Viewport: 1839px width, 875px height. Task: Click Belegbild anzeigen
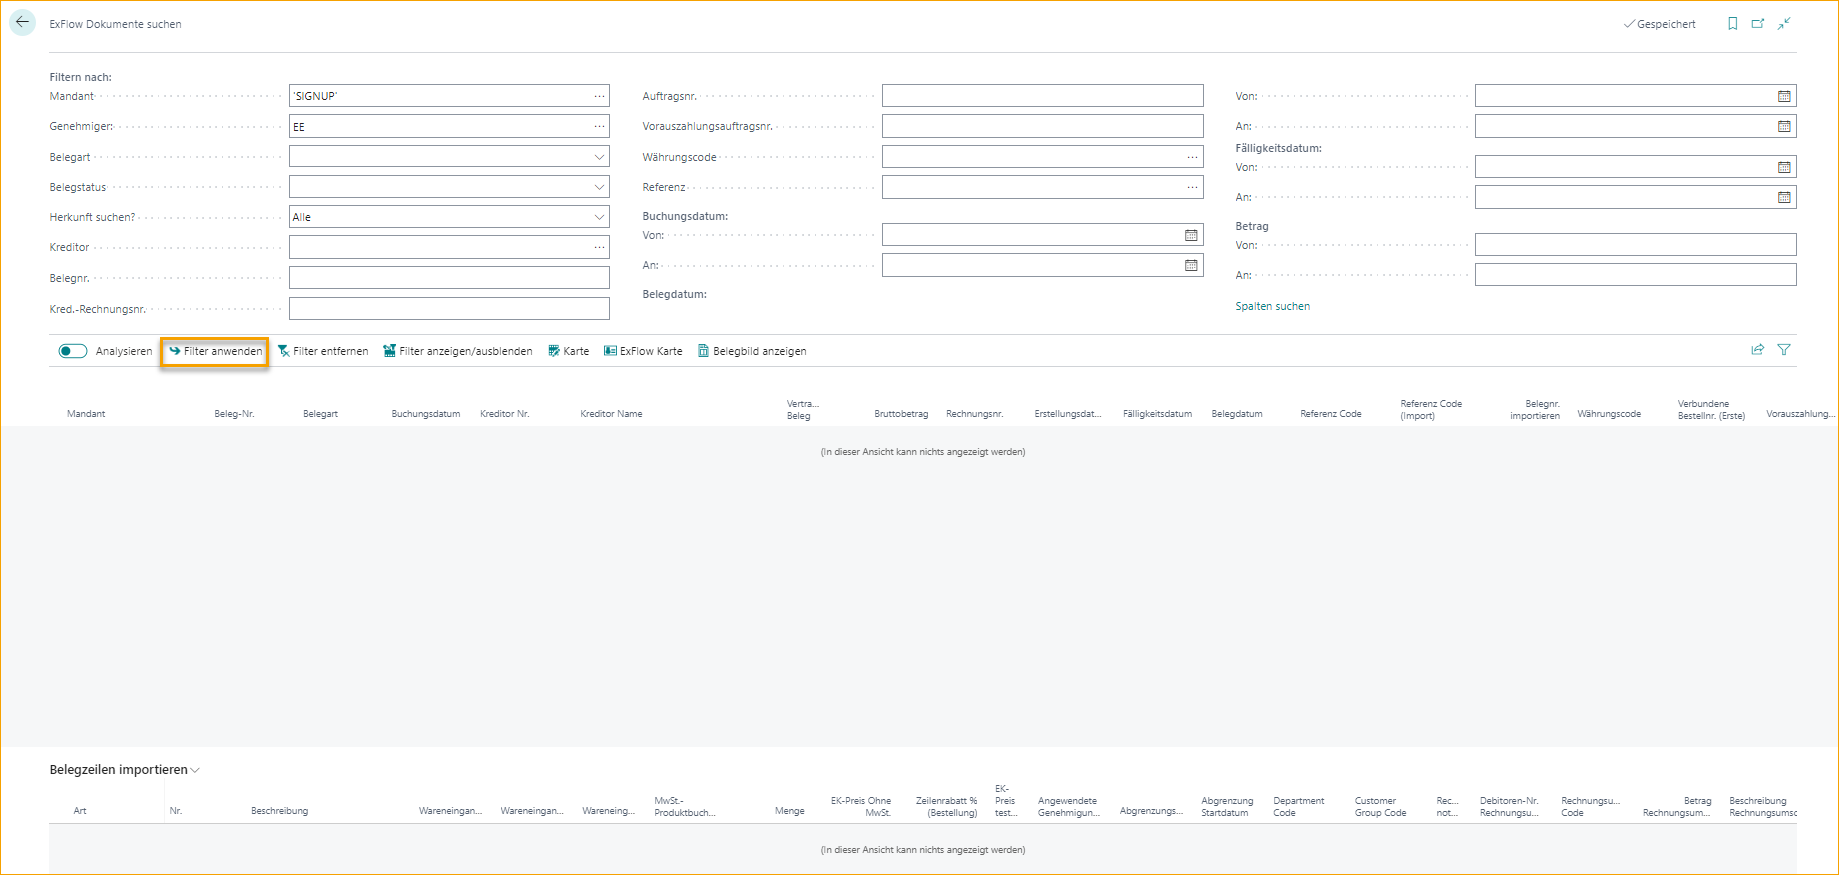pyautogui.click(x=752, y=351)
